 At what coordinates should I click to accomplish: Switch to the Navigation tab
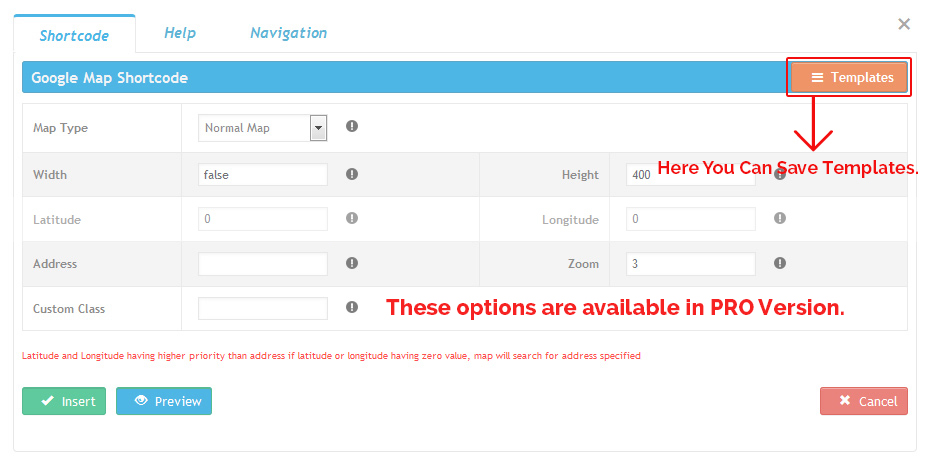(x=288, y=33)
